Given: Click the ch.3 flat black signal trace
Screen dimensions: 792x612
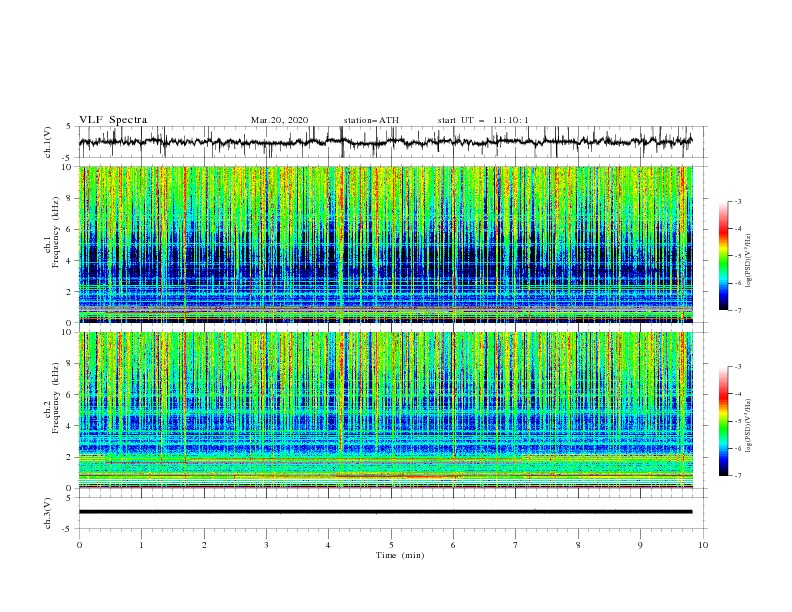Looking at the screenshot, I should click(386, 512).
